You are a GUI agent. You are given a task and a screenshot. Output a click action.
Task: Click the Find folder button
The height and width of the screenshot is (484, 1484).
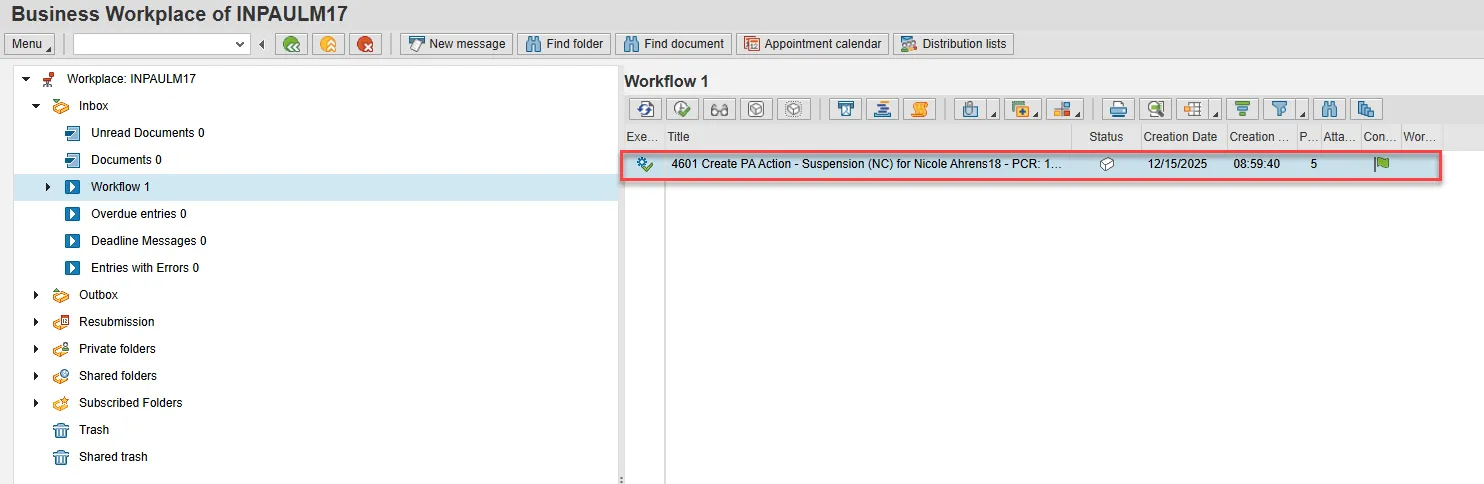tap(564, 44)
